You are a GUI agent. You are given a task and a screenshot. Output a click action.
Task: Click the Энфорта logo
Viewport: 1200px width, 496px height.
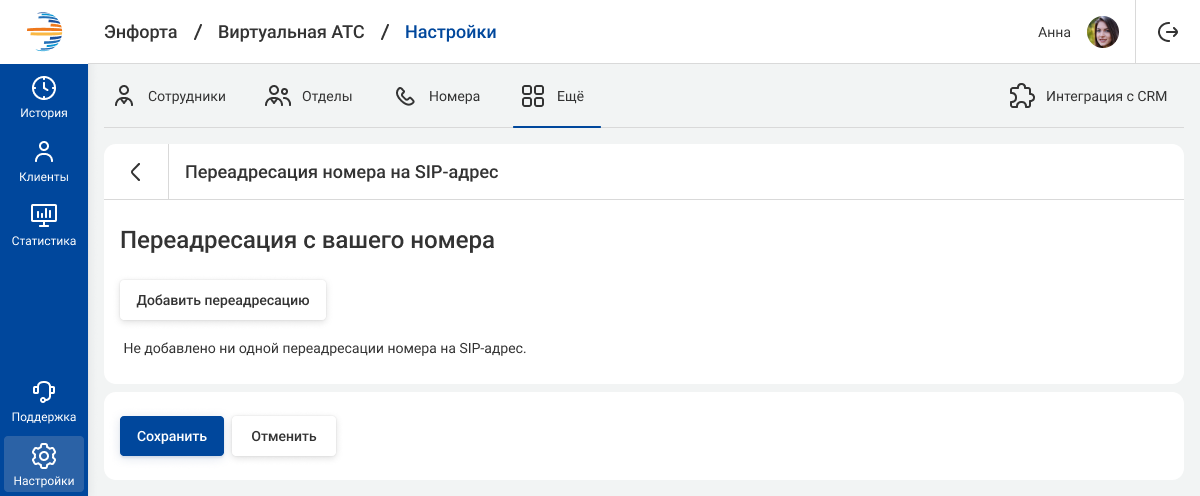click(x=44, y=32)
